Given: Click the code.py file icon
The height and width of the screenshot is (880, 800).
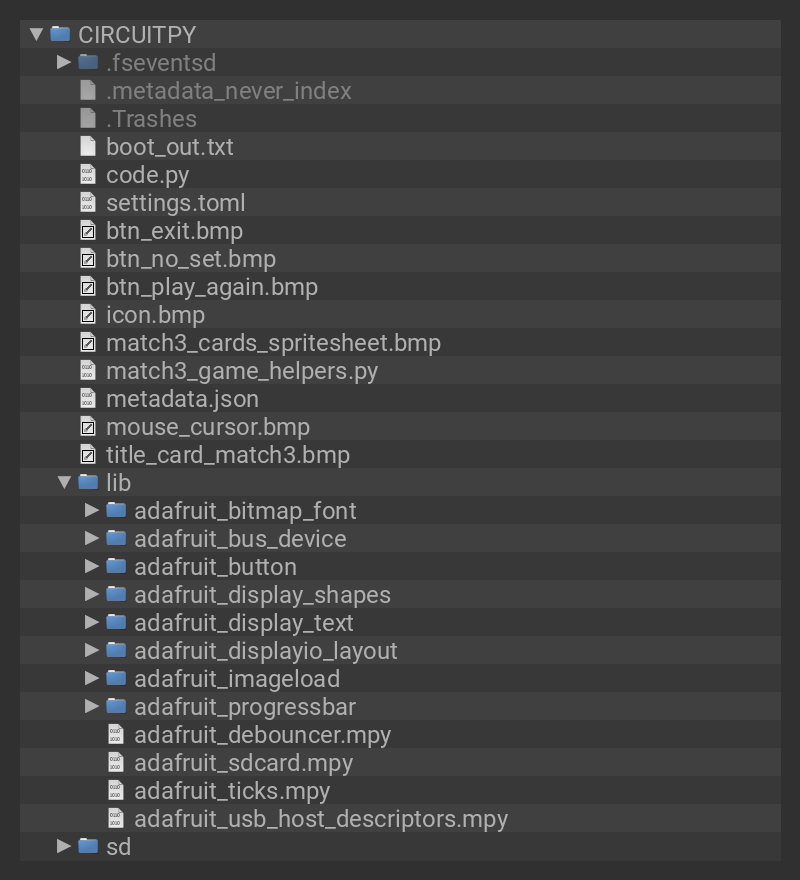Looking at the screenshot, I should point(88,174).
